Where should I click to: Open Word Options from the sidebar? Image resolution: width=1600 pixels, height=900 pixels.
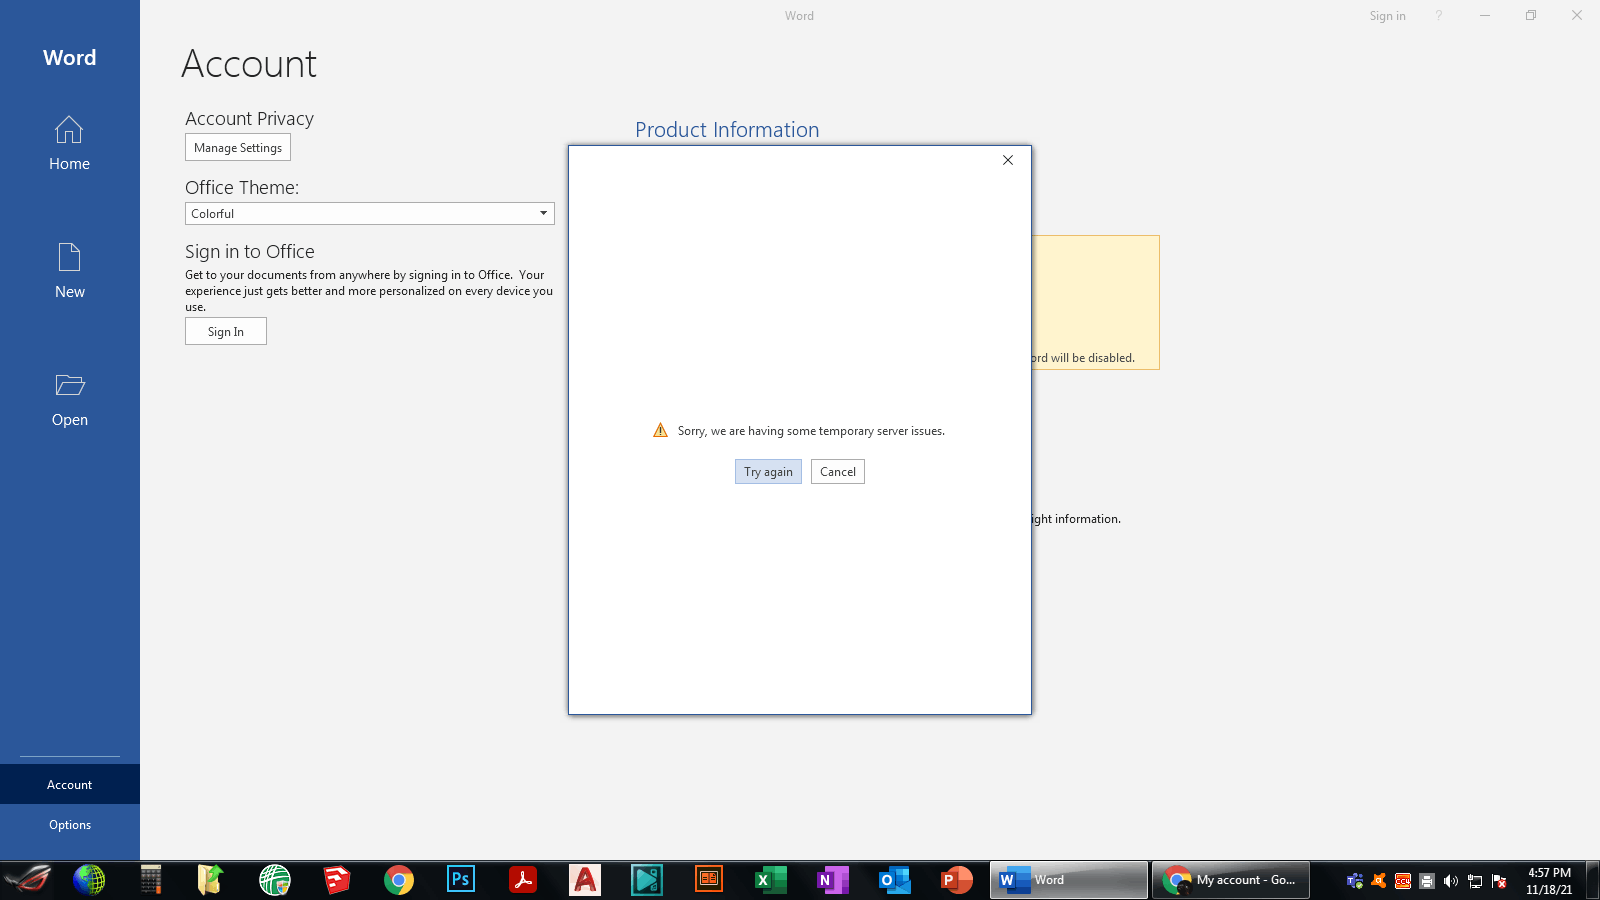[x=69, y=825]
